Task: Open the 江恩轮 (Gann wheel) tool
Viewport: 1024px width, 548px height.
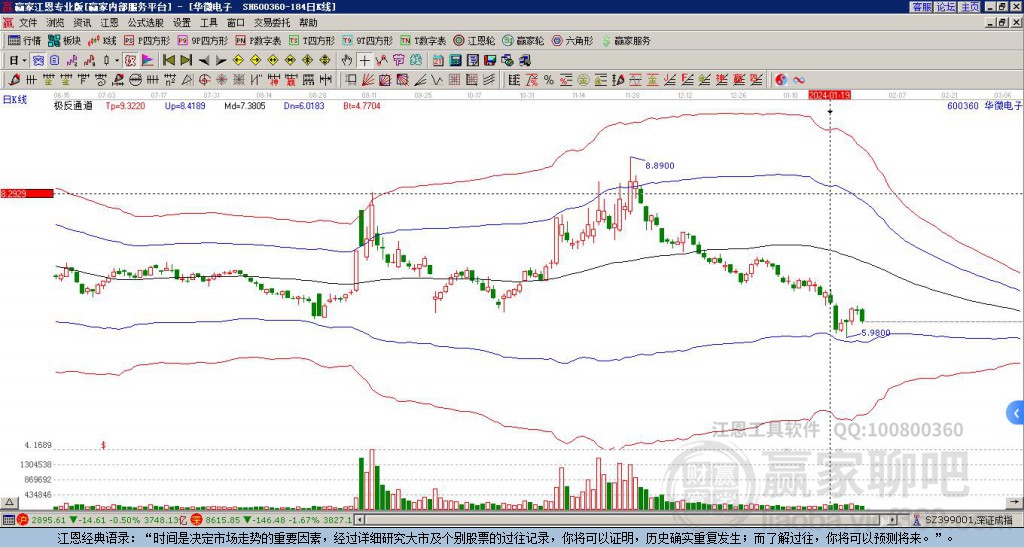Action: click(x=475, y=40)
